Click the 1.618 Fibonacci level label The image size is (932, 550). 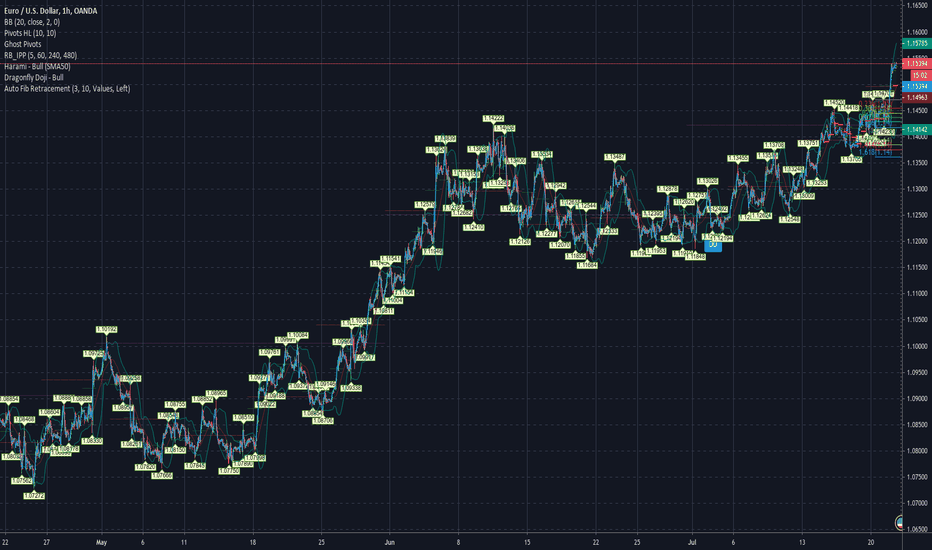876,152
